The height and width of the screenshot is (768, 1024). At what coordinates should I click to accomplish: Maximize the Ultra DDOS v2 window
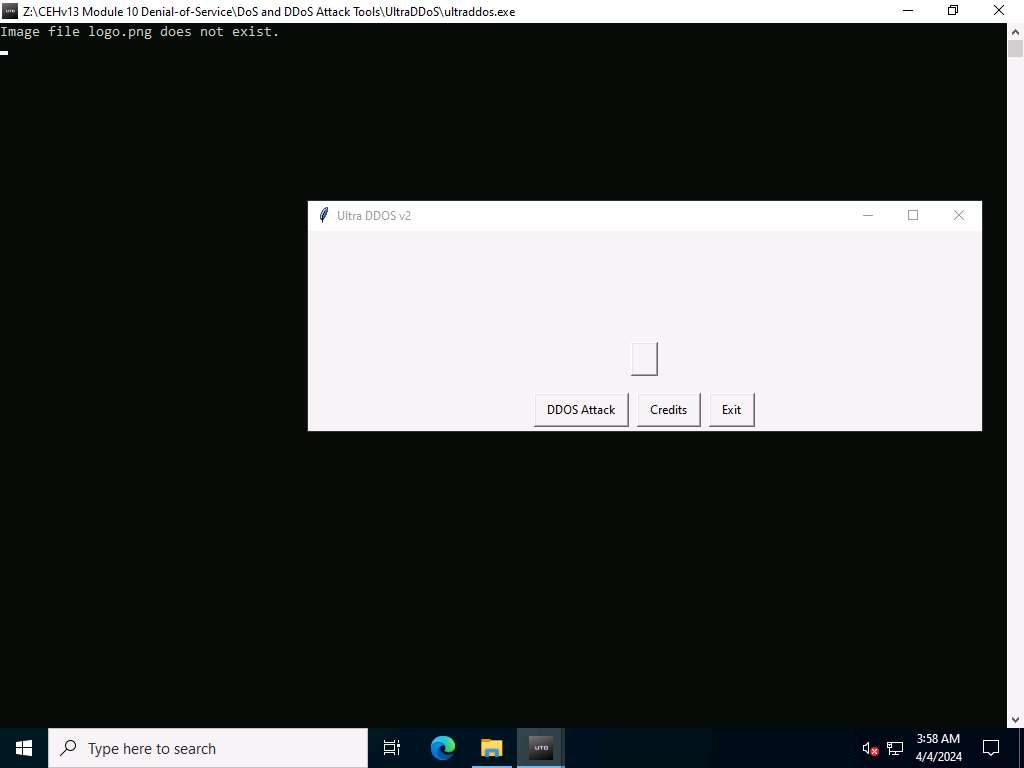(912, 215)
